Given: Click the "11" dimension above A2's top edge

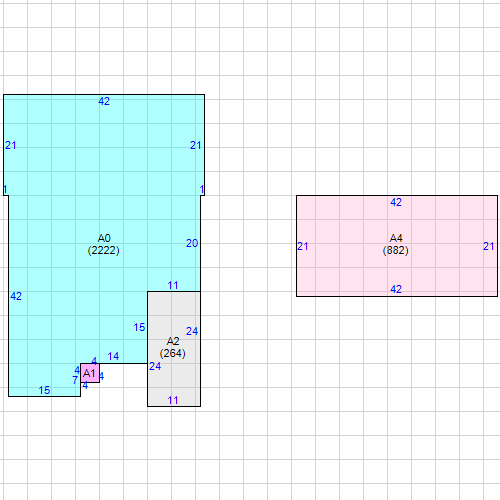Looking at the screenshot, I should click(173, 285).
